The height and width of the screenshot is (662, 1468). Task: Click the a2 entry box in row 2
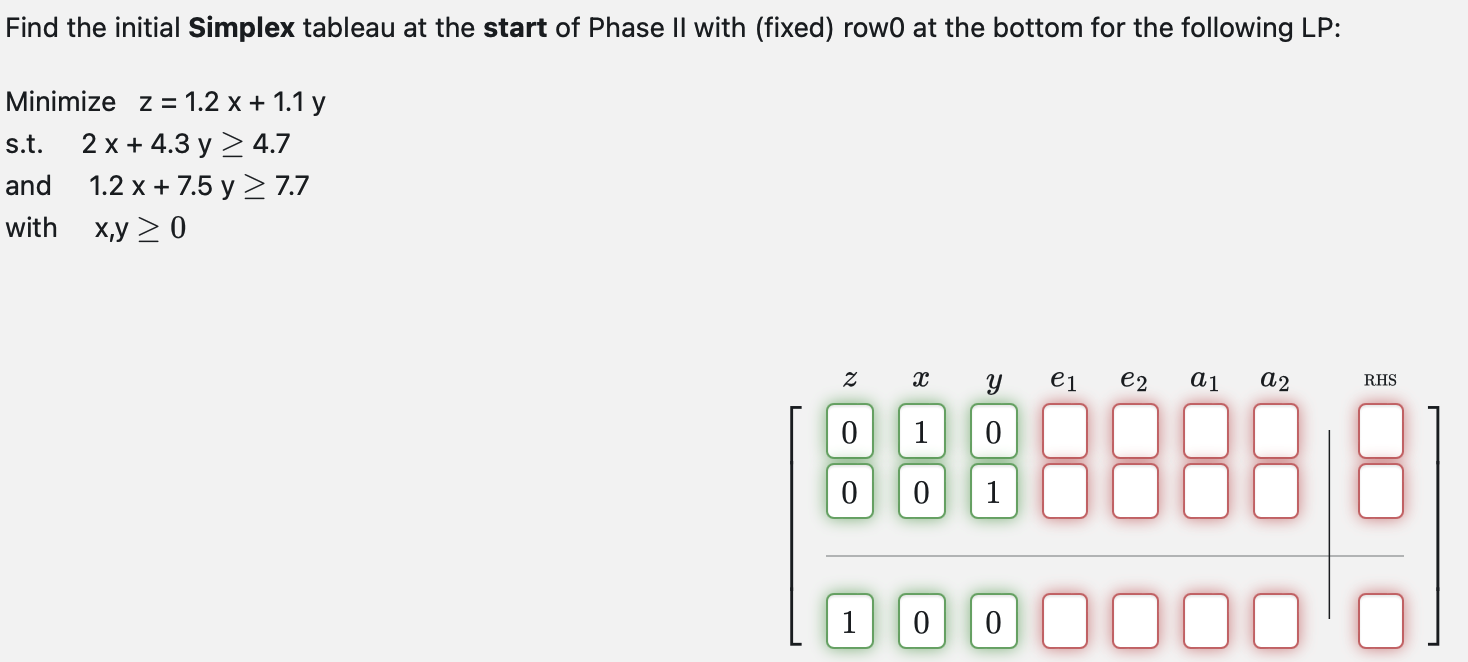coord(1274,491)
